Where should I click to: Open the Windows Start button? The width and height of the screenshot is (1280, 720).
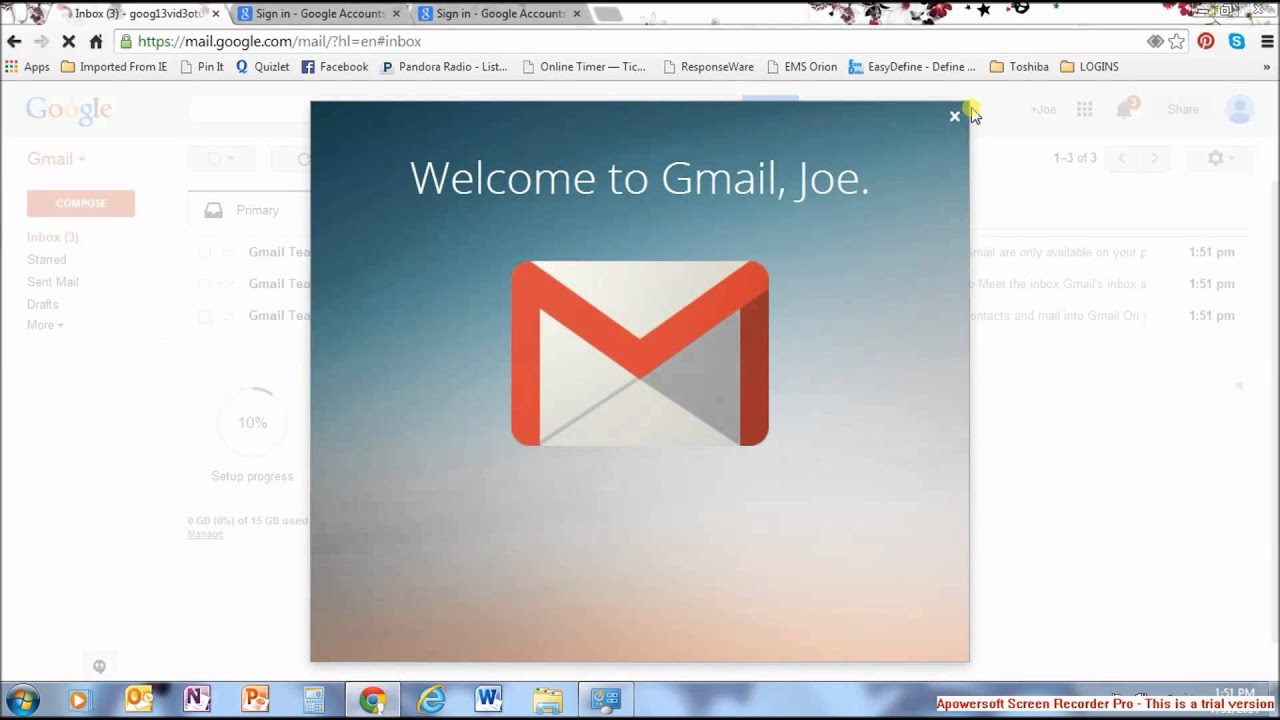click(22, 699)
